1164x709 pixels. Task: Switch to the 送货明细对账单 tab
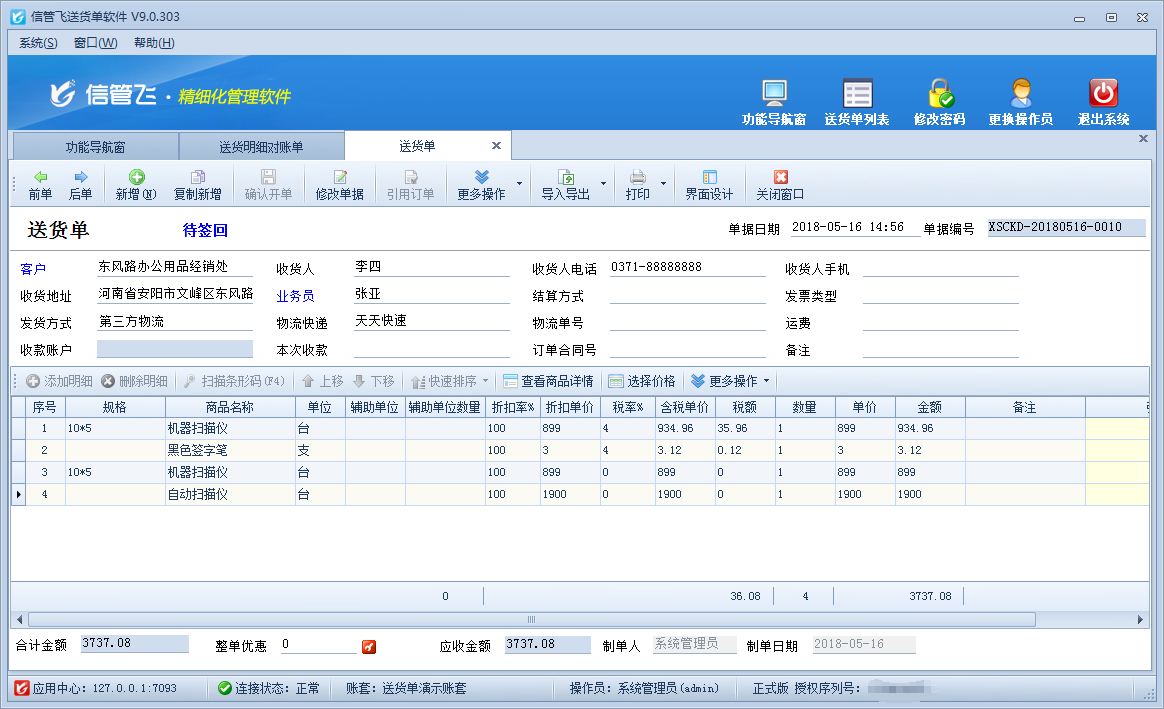[x=261, y=147]
